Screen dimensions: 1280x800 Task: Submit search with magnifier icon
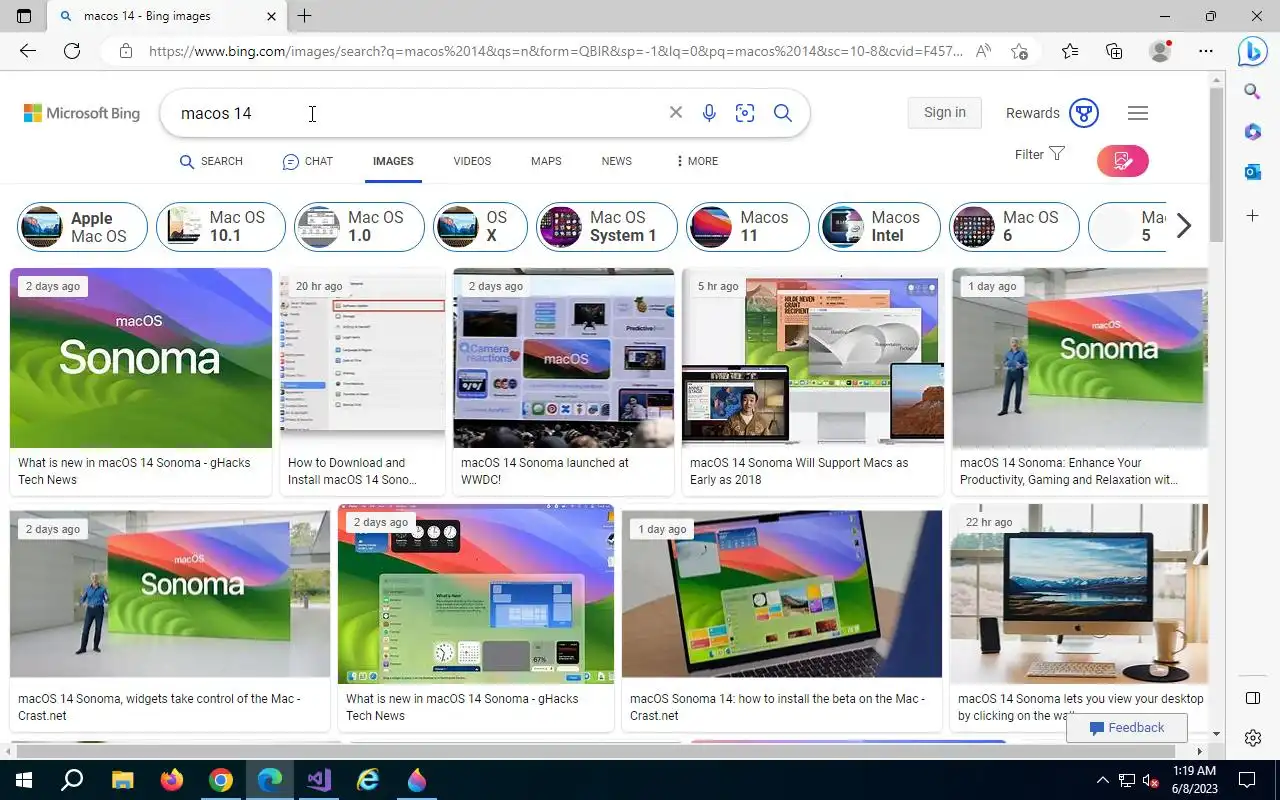pos(783,113)
